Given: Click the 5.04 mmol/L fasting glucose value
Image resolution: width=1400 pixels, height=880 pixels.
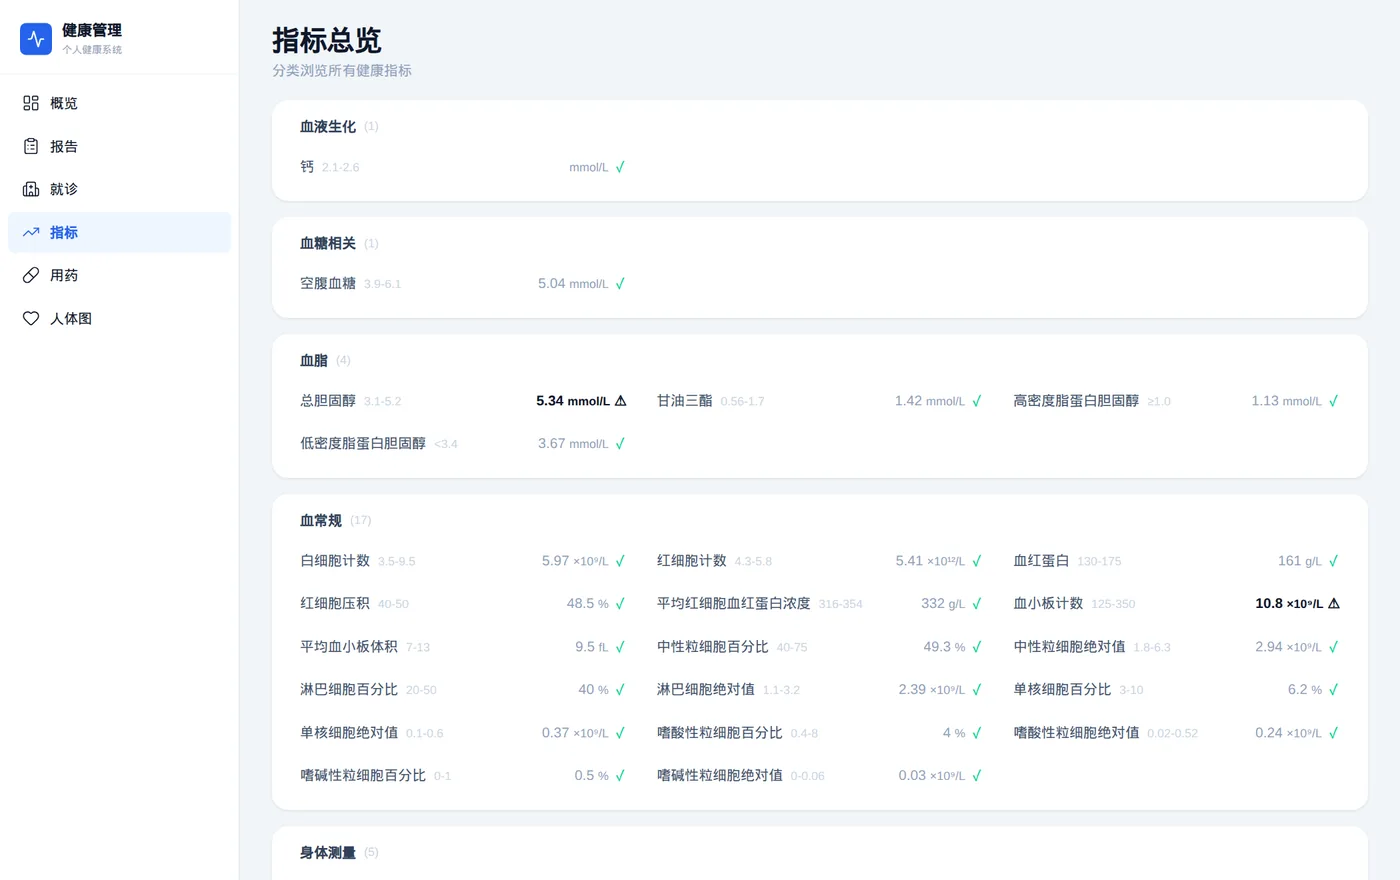Looking at the screenshot, I should [x=573, y=284].
